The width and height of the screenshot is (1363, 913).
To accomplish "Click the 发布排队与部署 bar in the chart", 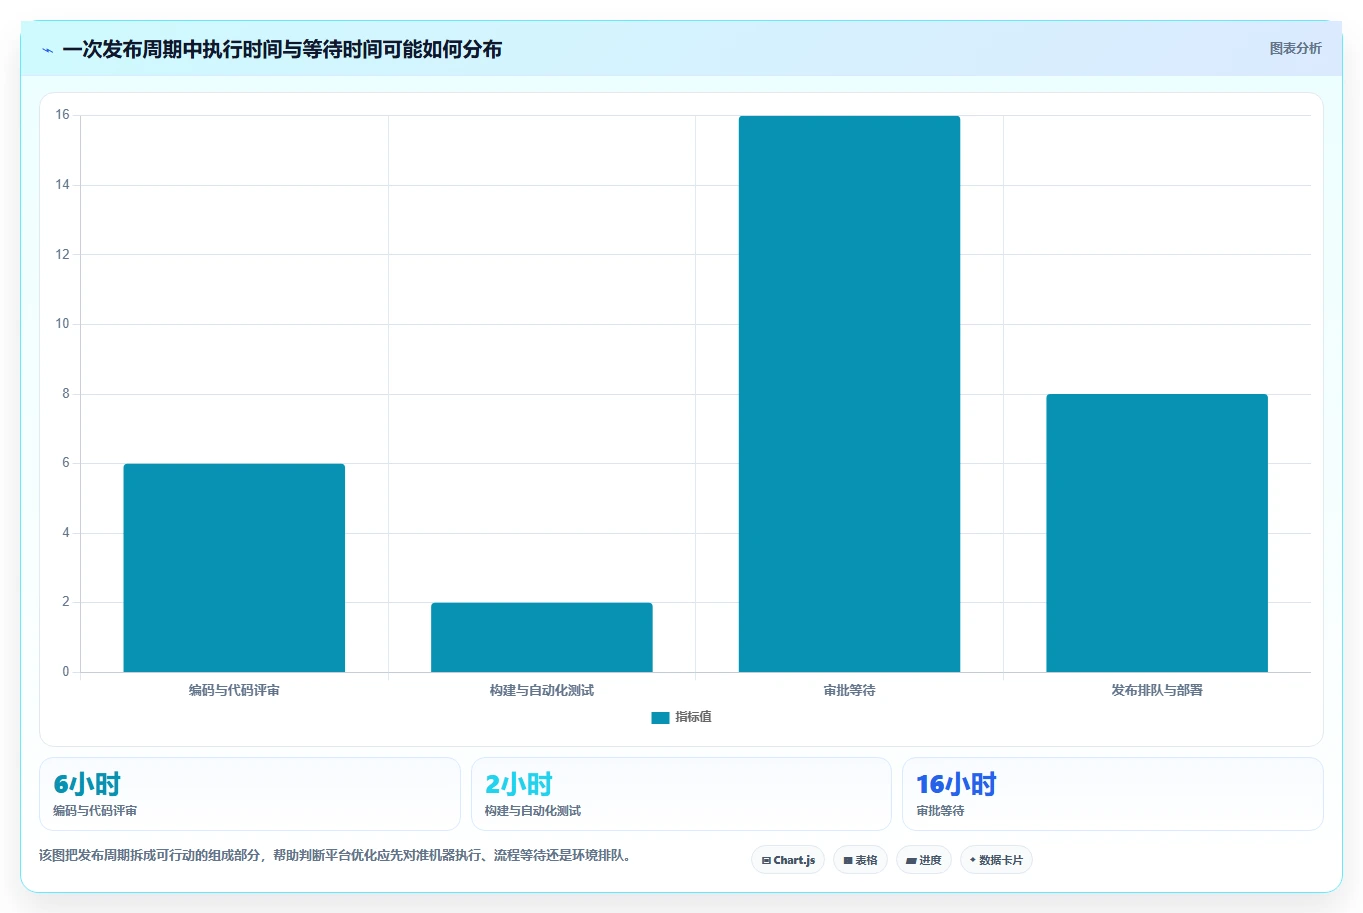I will pos(1157,533).
